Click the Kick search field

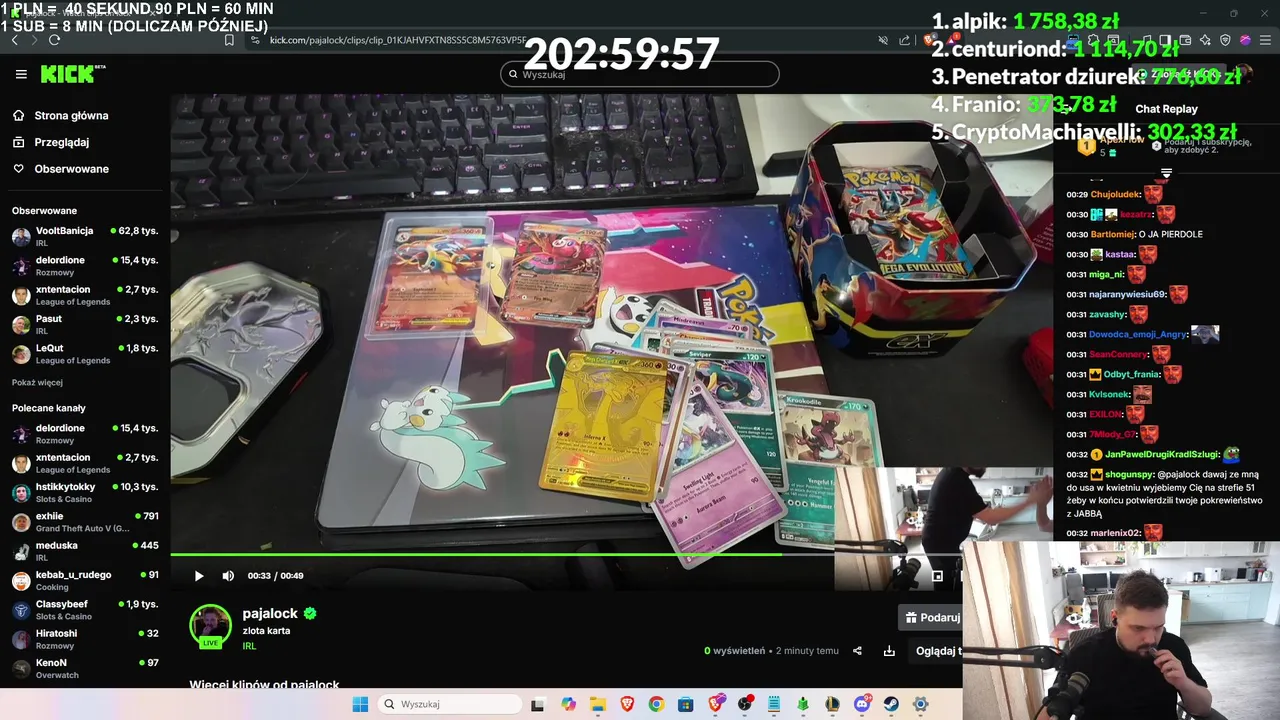point(640,74)
